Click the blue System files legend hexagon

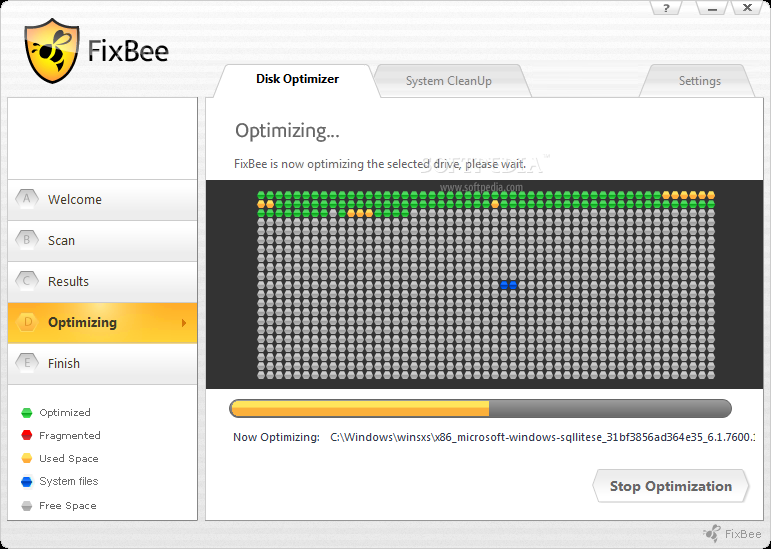27,482
